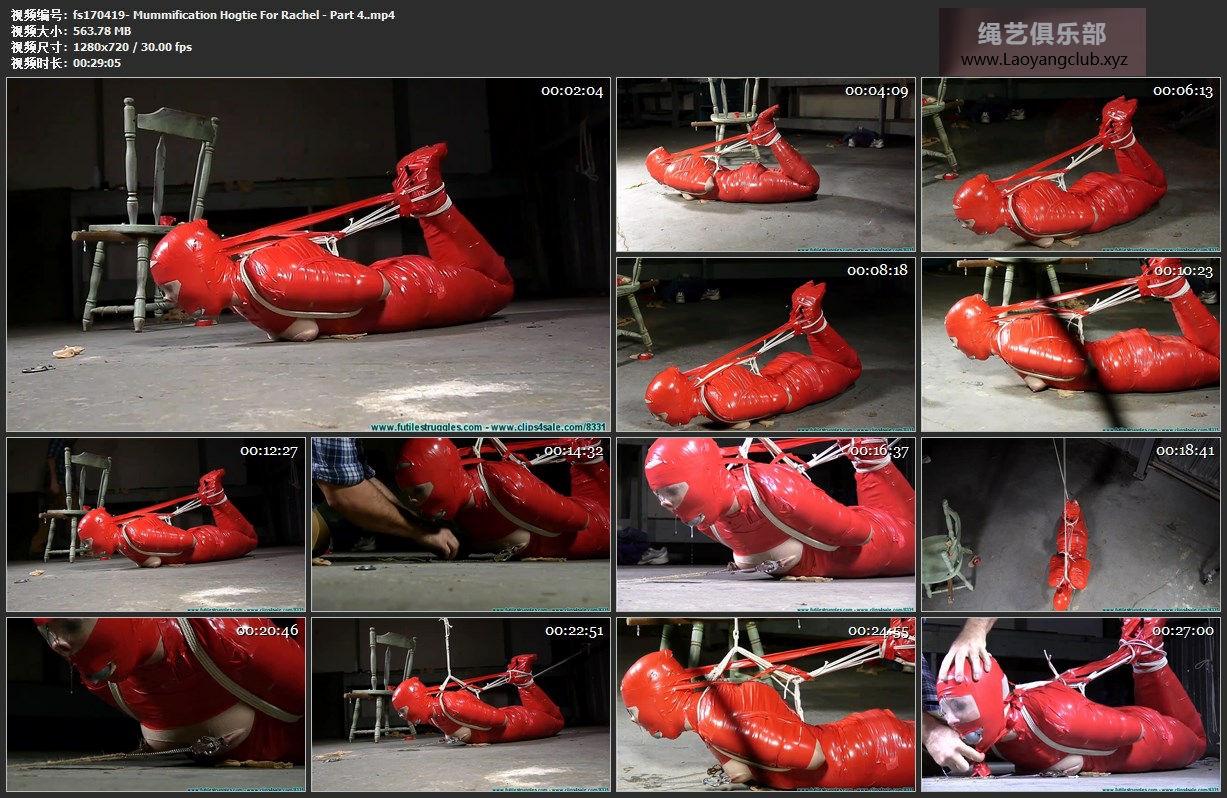Viewport: 1227px width, 798px height.
Task: Click the frame timestamped 00:06:13
Action: coord(1070,164)
